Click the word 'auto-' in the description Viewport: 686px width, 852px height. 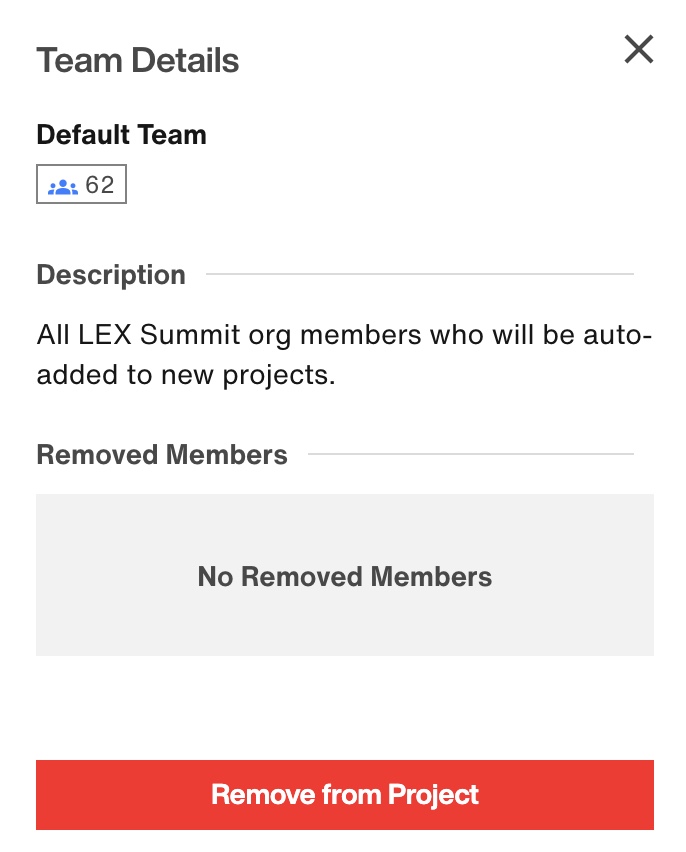[x=618, y=335]
